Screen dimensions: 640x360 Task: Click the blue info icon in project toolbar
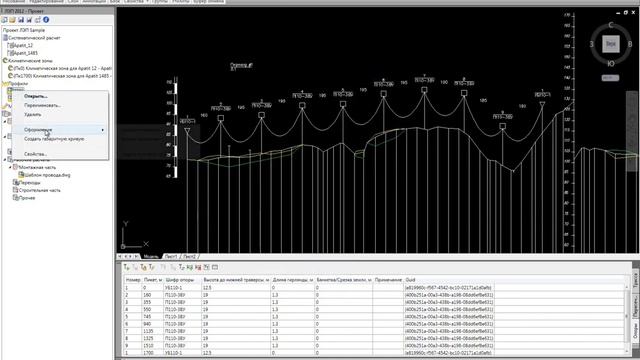coord(46,20)
